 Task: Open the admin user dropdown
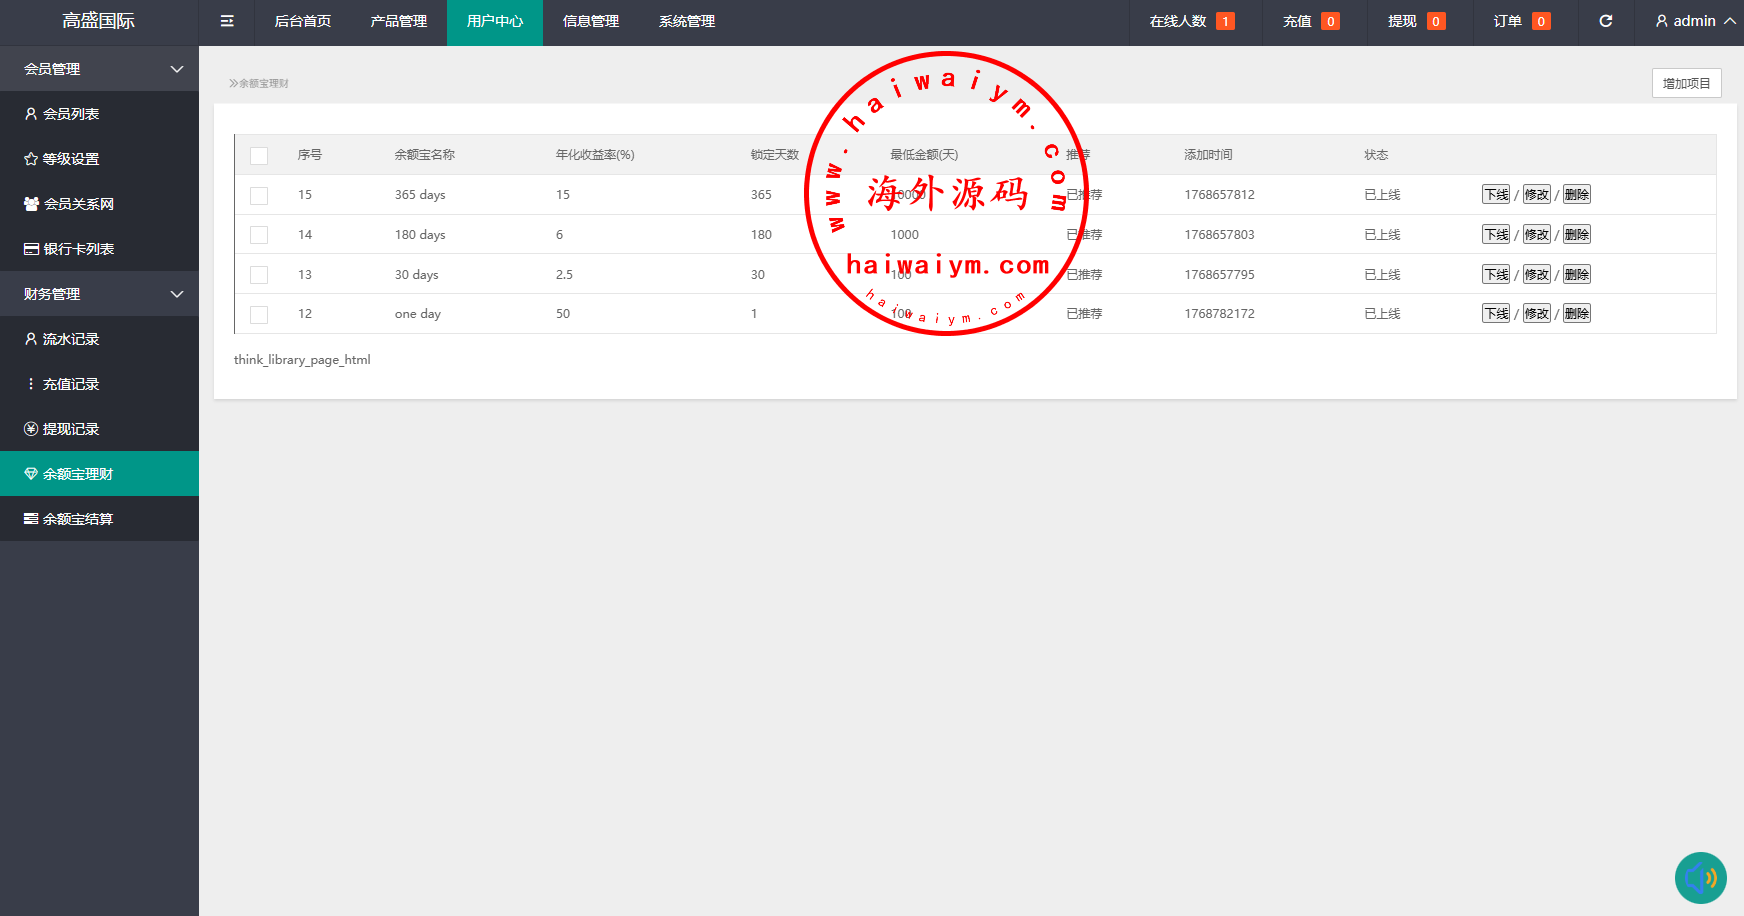[1694, 21]
